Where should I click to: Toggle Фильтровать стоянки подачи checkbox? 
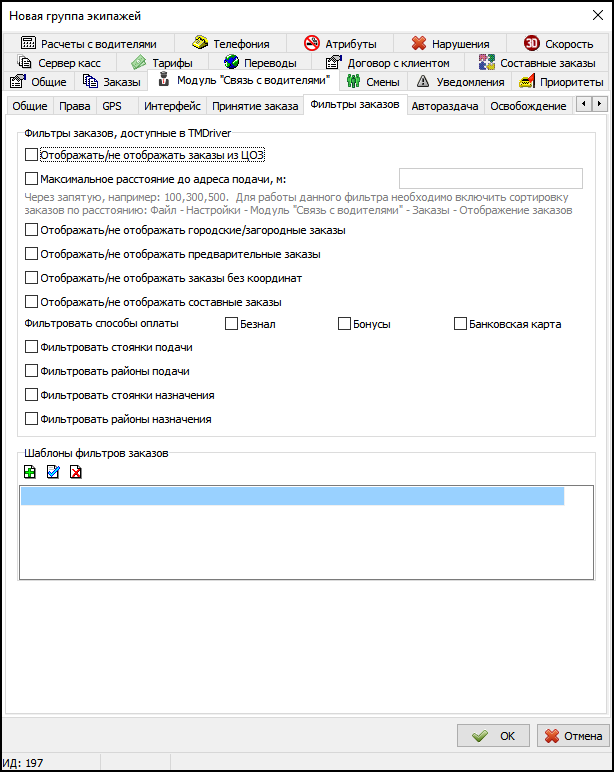pos(31,348)
